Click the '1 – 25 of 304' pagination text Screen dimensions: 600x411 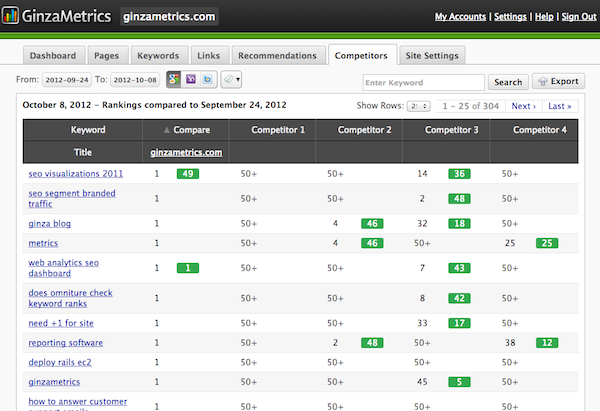(471, 106)
